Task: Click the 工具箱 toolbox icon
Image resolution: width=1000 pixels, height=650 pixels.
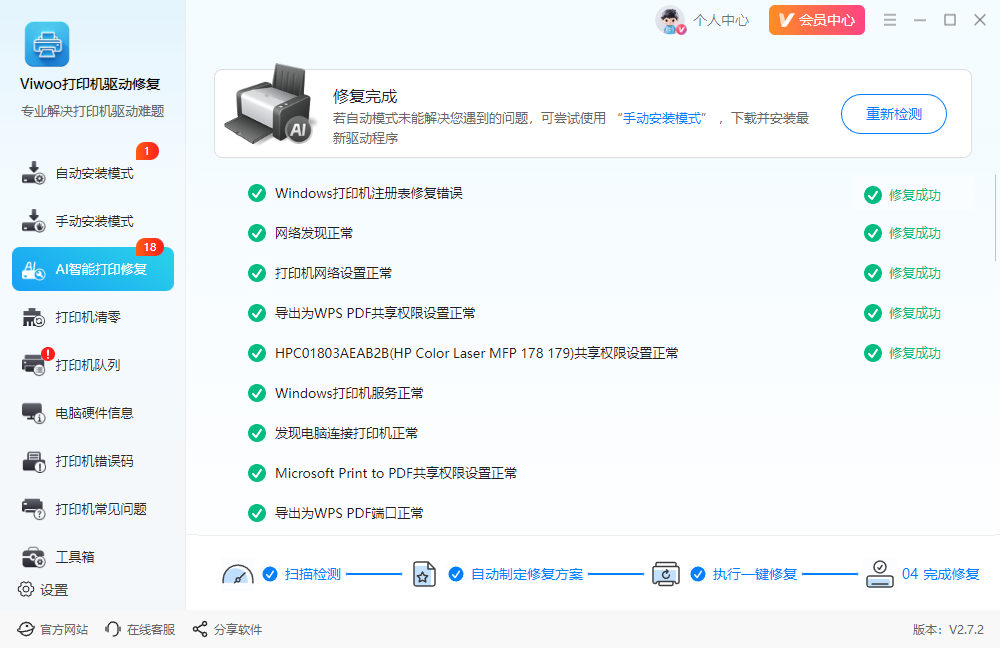Action: [34, 557]
